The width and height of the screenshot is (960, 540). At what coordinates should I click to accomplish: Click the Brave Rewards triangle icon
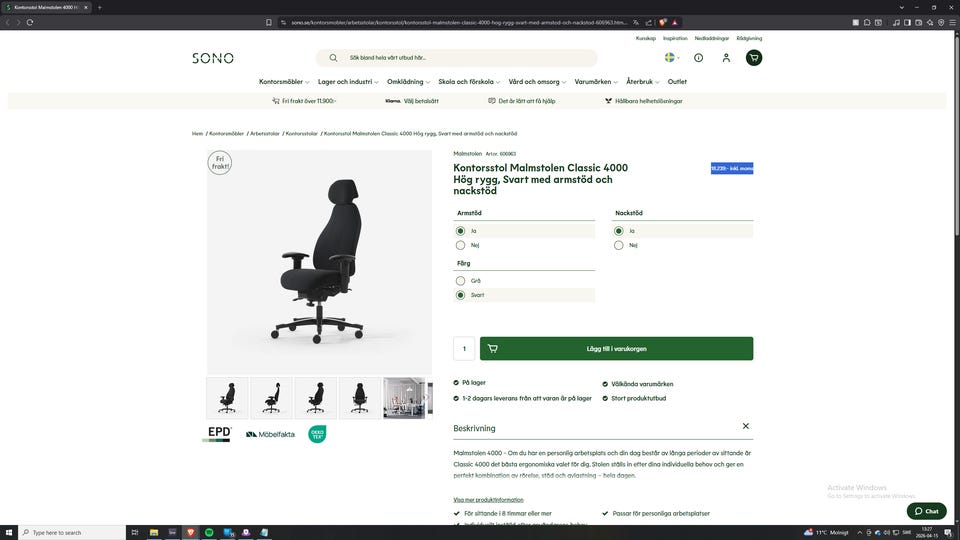click(675, 22)
